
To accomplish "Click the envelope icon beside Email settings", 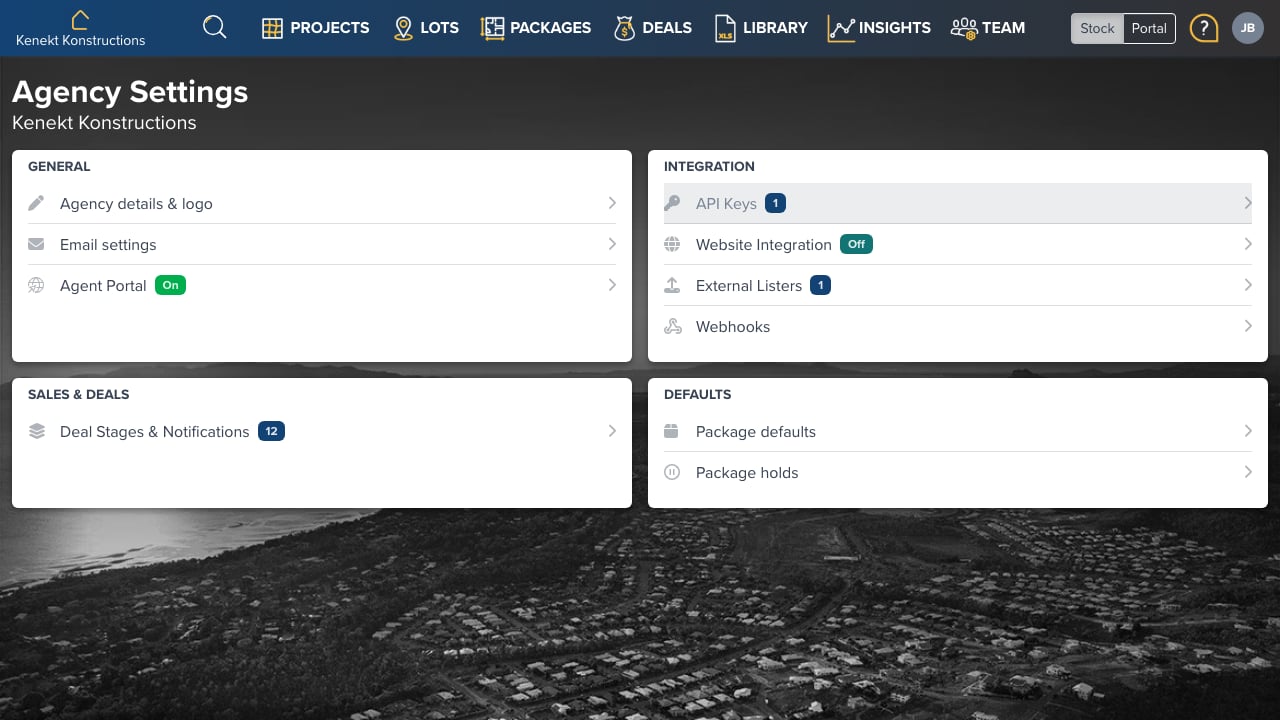I will tap(36, 244).
